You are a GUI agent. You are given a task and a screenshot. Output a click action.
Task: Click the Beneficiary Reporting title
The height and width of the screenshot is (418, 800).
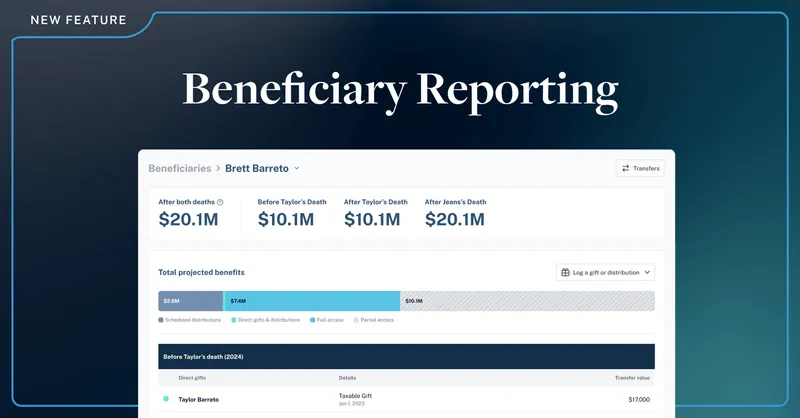pos(401,91)
